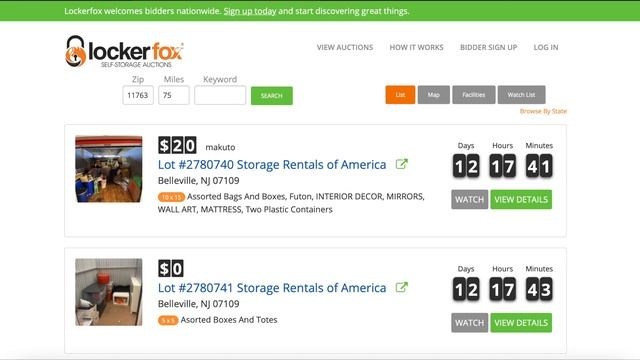Click bidder name makuto

[x=220, y=147]
